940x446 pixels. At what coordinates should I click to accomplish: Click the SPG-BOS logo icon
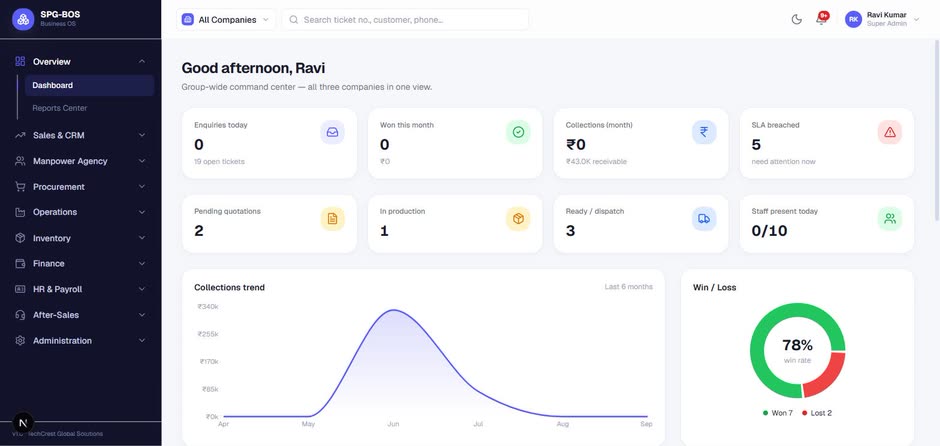[23, 19]
